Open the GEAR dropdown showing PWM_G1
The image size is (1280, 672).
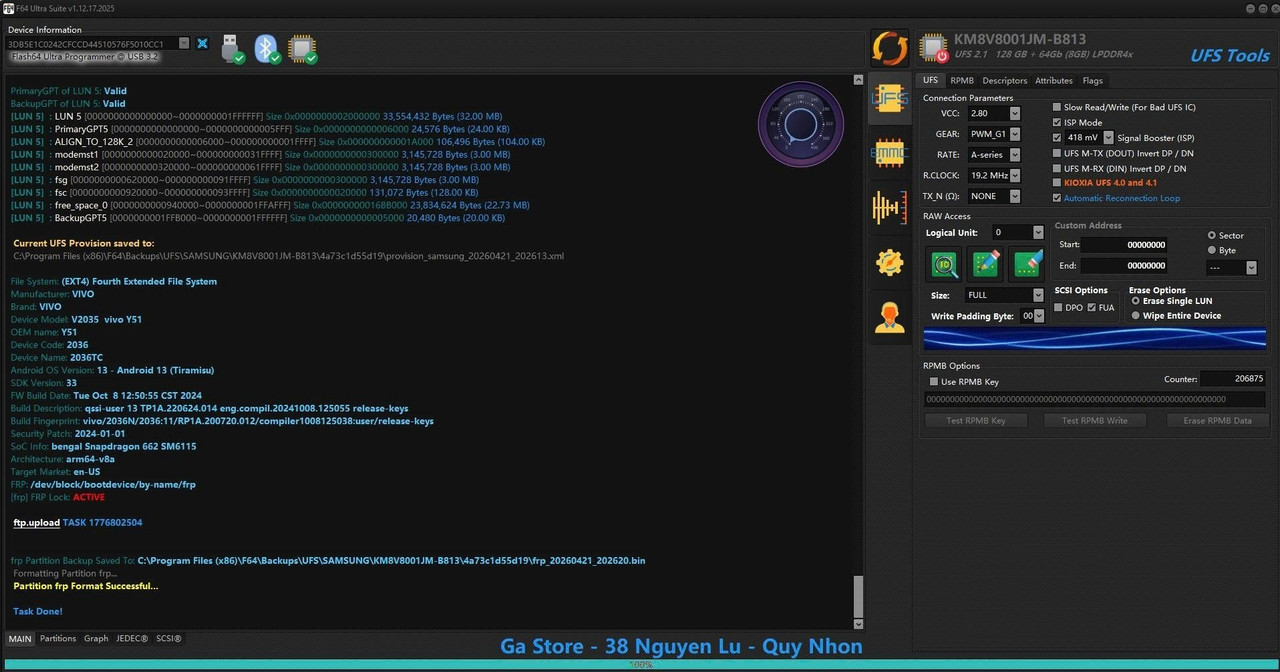[x=1014, y=134]
